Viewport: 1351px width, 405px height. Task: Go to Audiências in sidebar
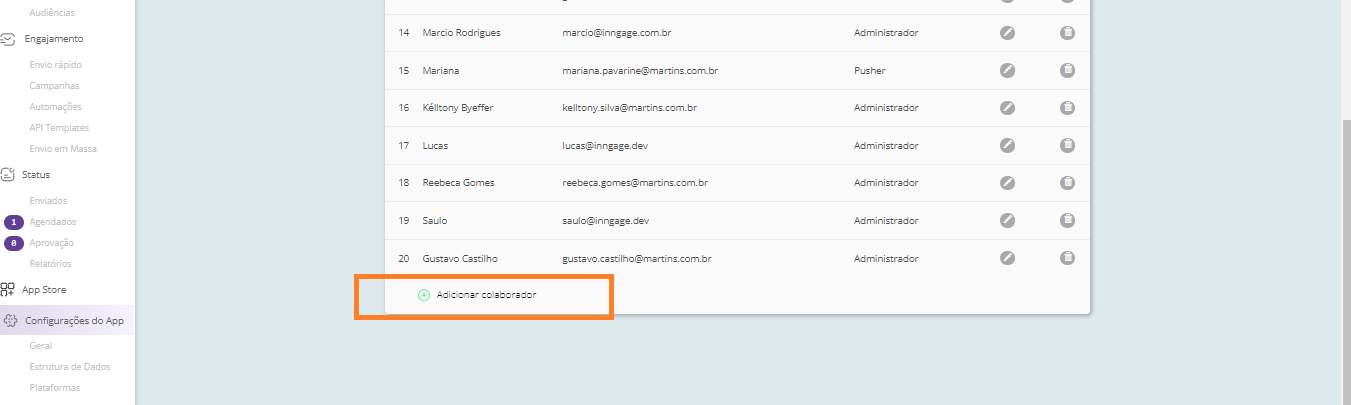[x=52, y=12]
